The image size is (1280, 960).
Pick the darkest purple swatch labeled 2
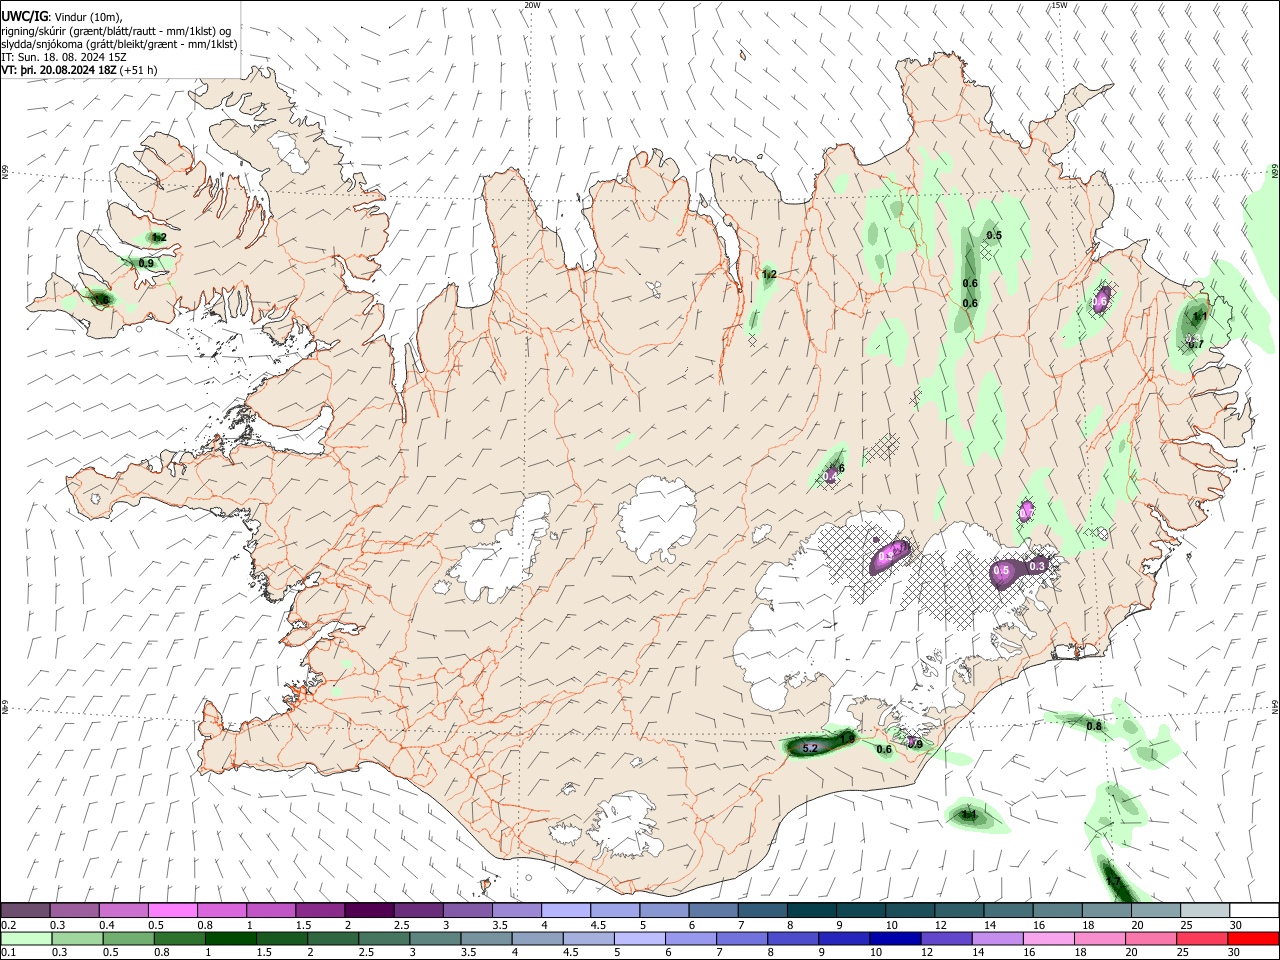[x=369, y=911]
